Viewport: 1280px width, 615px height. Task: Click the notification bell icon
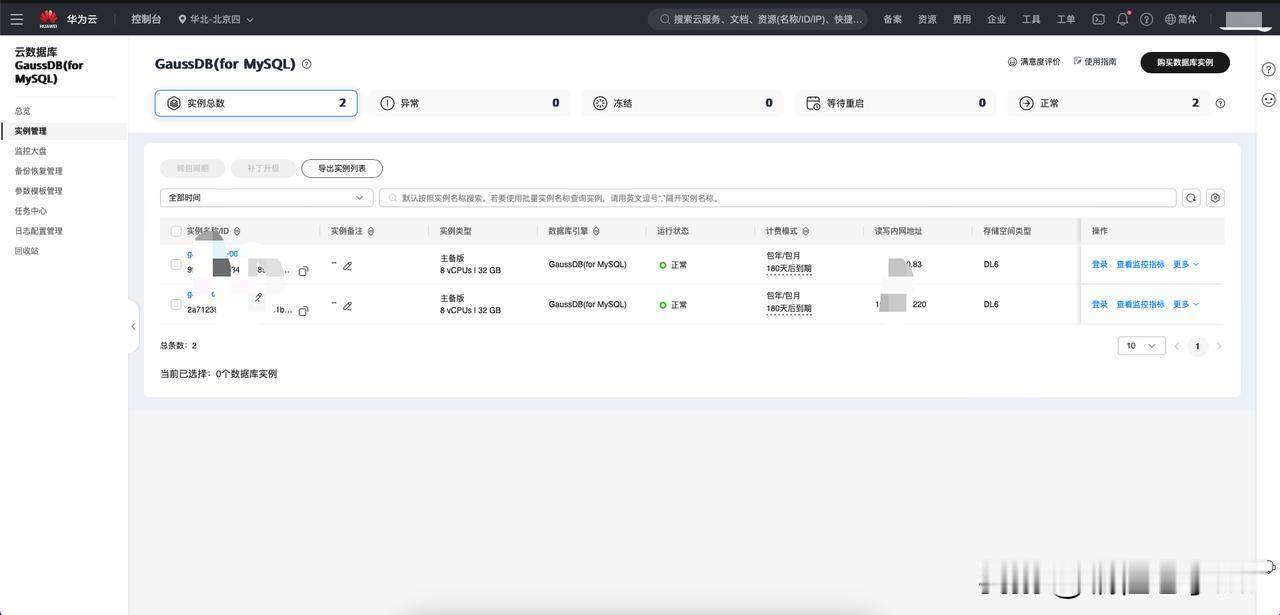[1122, 19]
